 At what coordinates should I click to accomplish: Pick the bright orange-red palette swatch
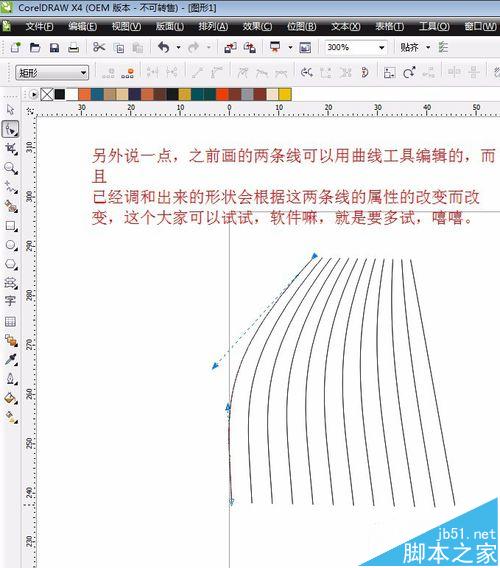(x=222, y=95)
